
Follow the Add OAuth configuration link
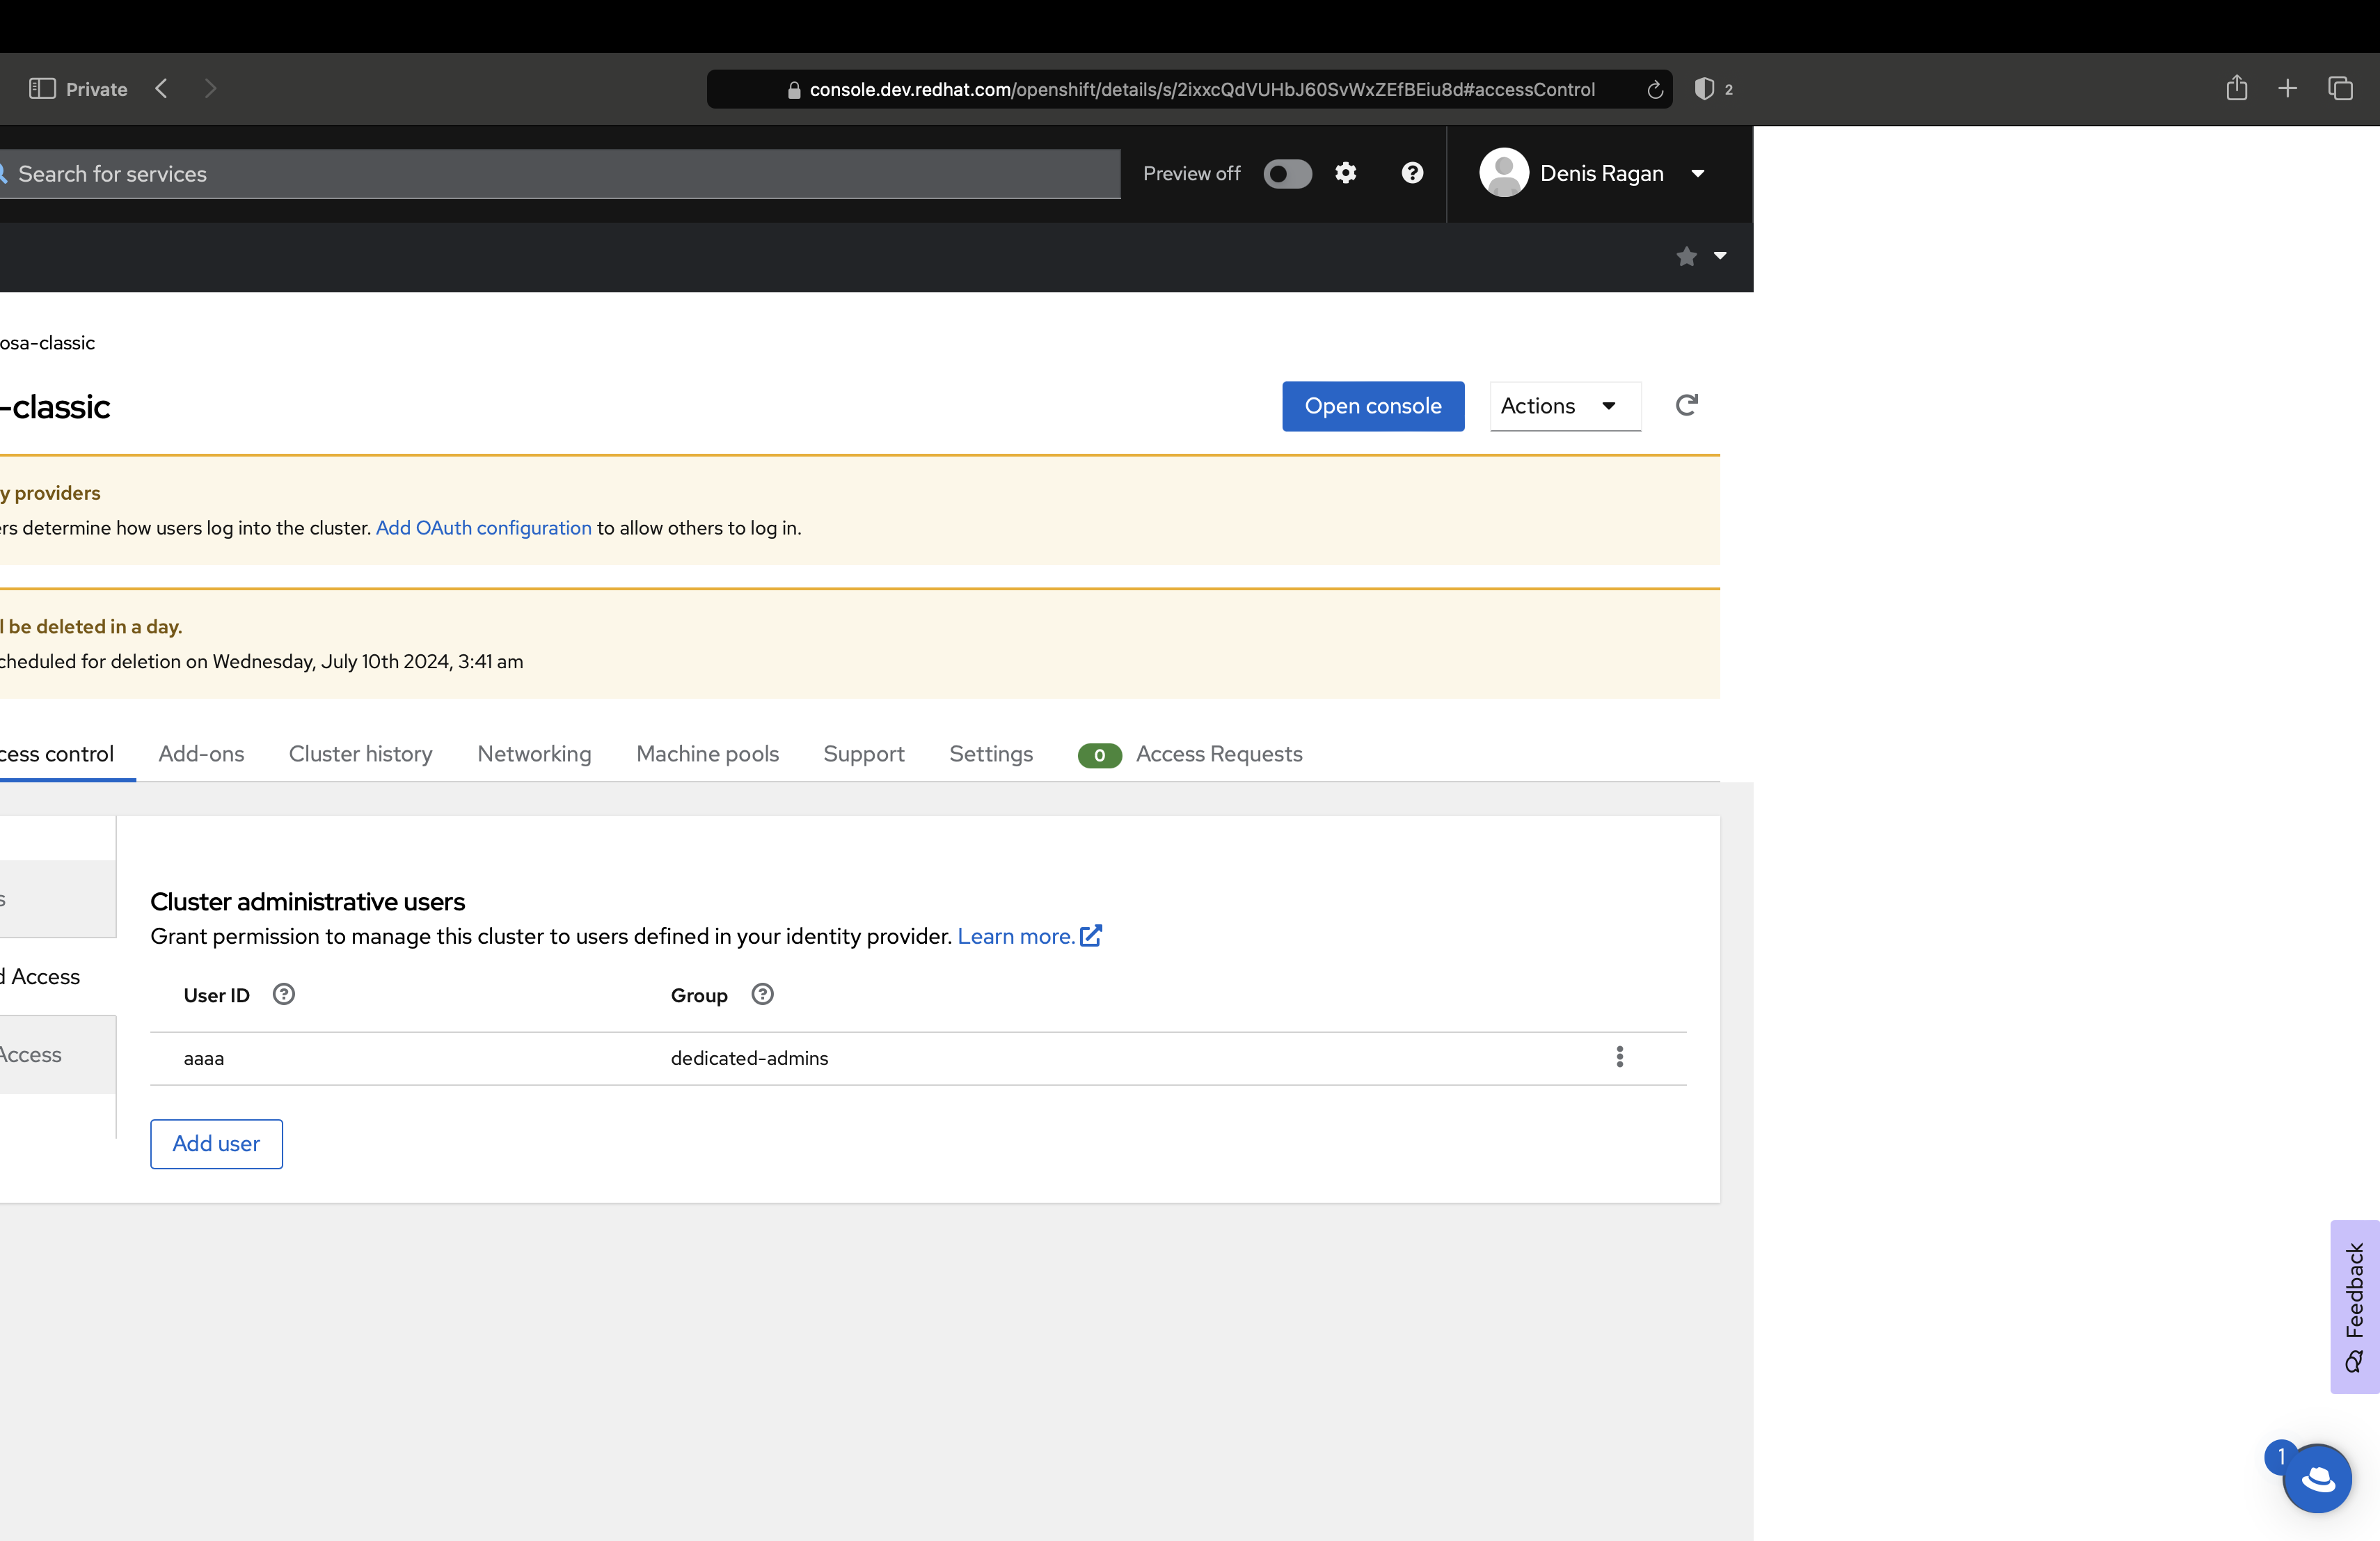[x=483, y=528]
